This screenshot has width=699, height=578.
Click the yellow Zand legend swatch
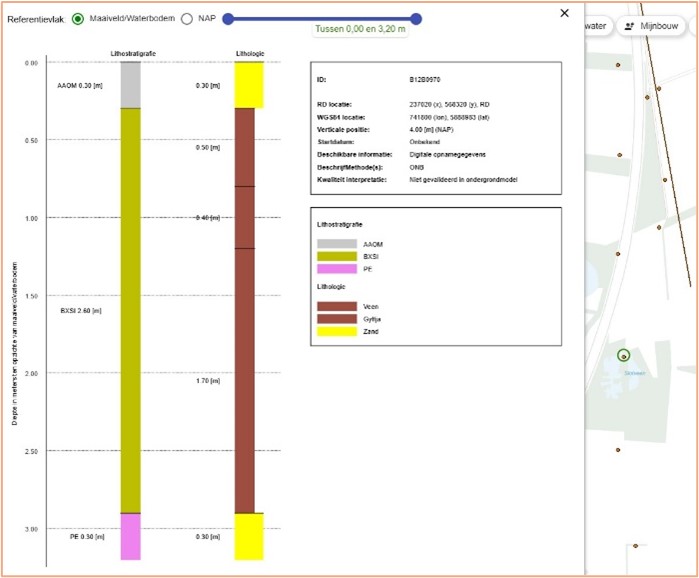[x=335, y=331]
